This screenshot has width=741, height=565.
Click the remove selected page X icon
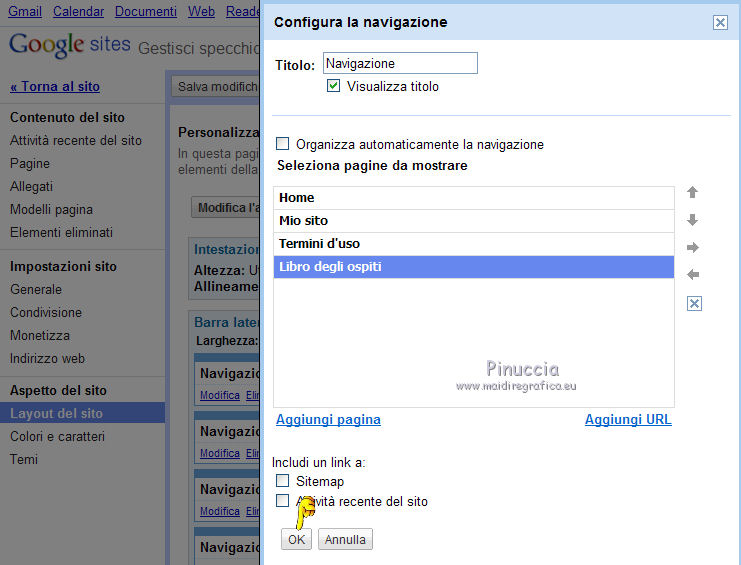click(x=695, y=303)
